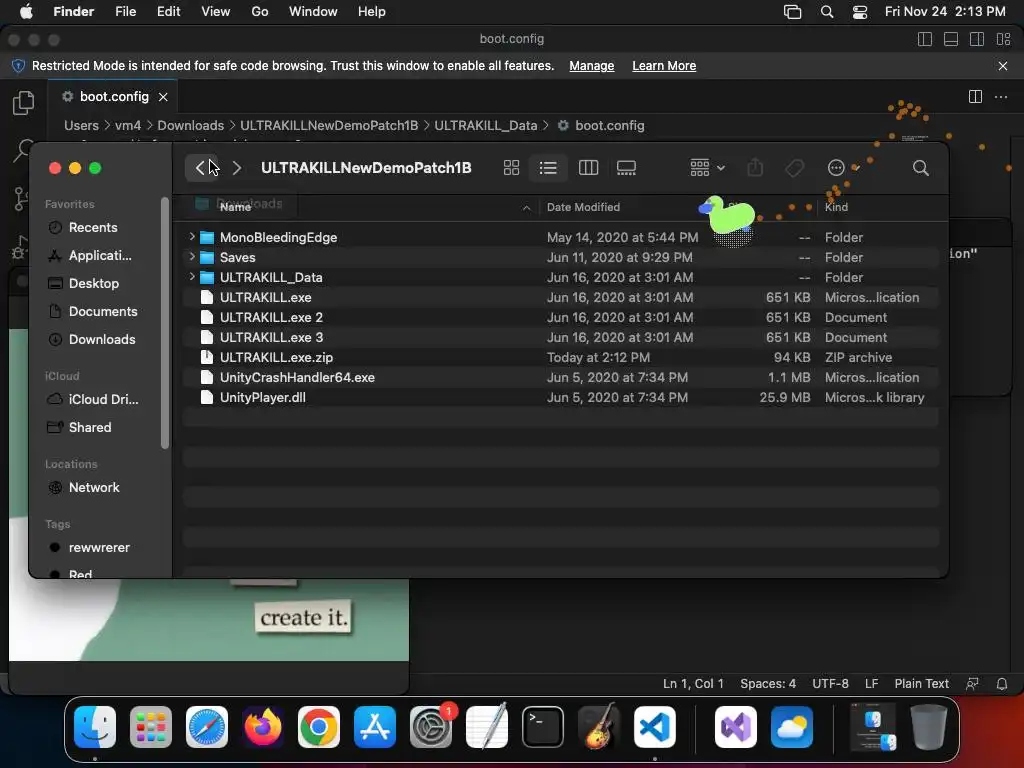Open the View menu
Image resolution: width=1024 pixels, height=768 pixels.
(216, 12)
